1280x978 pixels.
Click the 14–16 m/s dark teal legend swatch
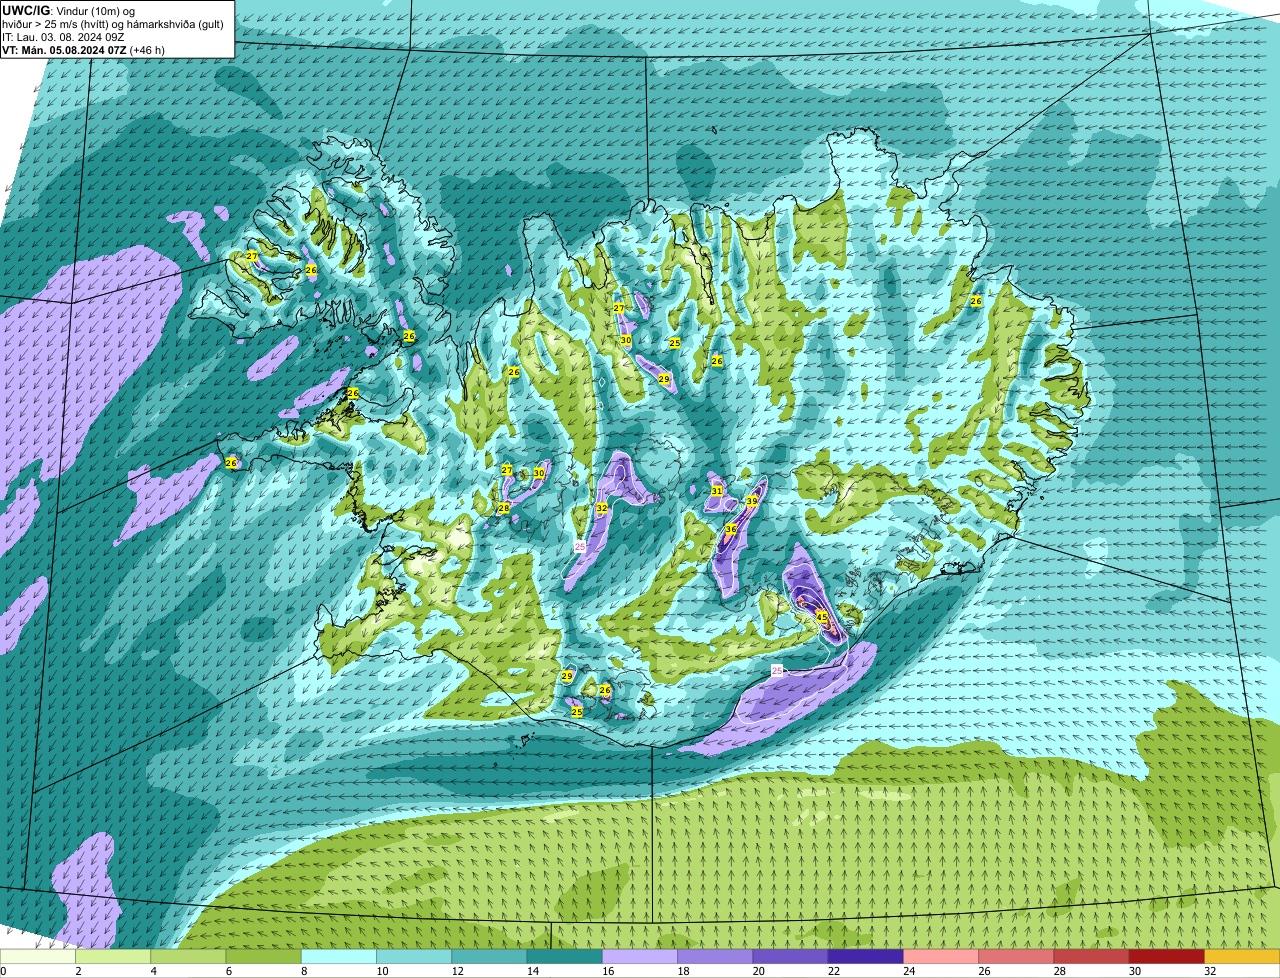tap(565, 957)
